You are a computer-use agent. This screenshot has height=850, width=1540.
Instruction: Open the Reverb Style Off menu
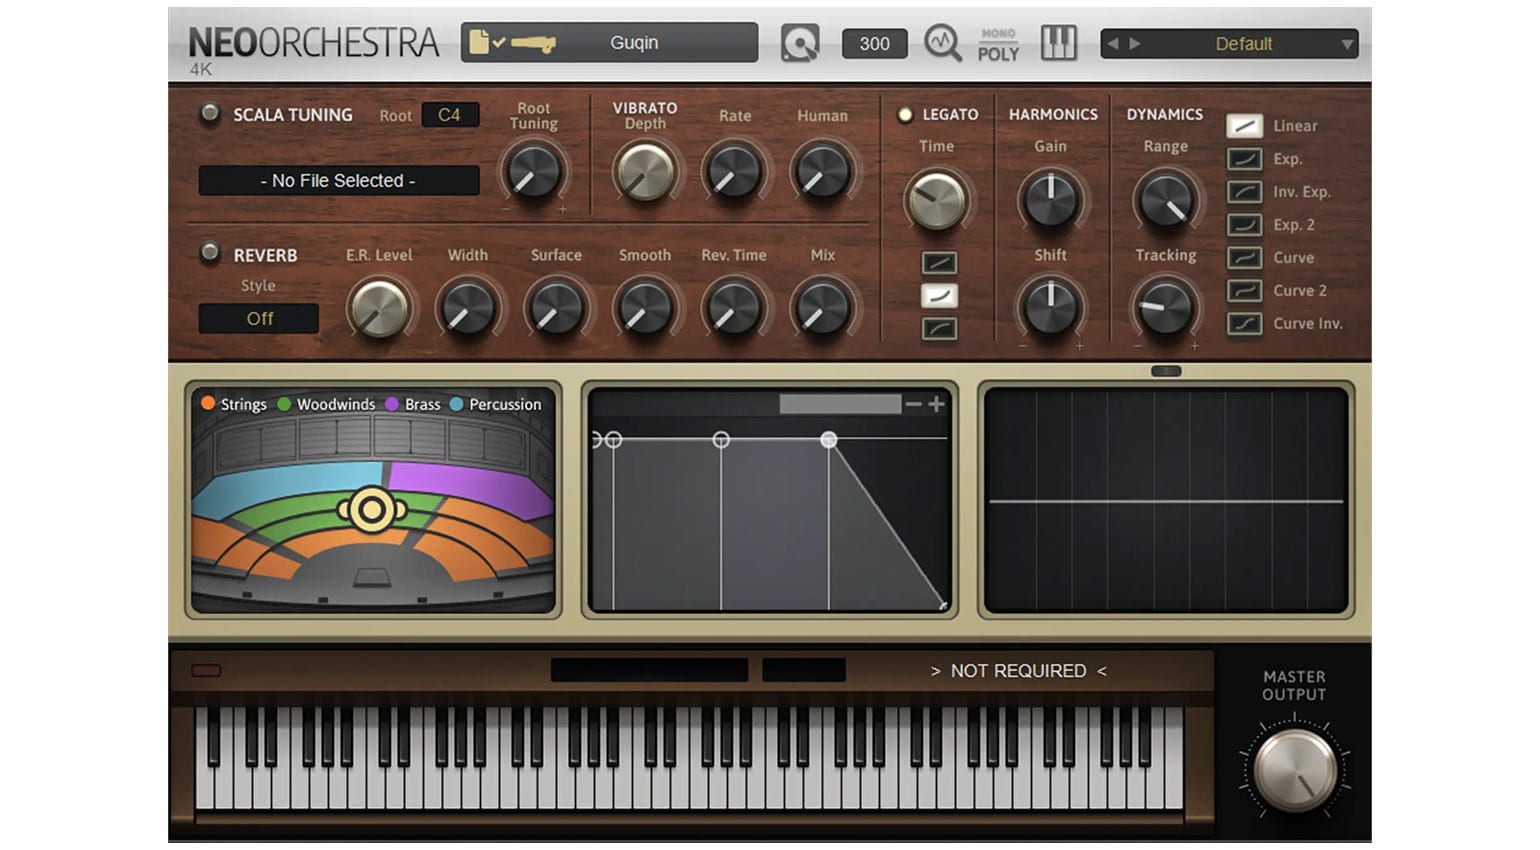pos(259,318)
